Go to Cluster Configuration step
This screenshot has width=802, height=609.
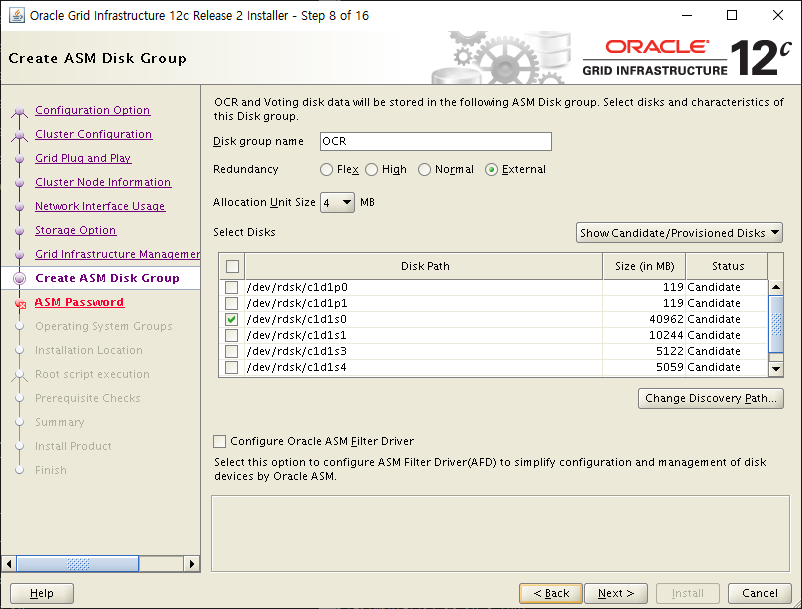click(94, 134)
